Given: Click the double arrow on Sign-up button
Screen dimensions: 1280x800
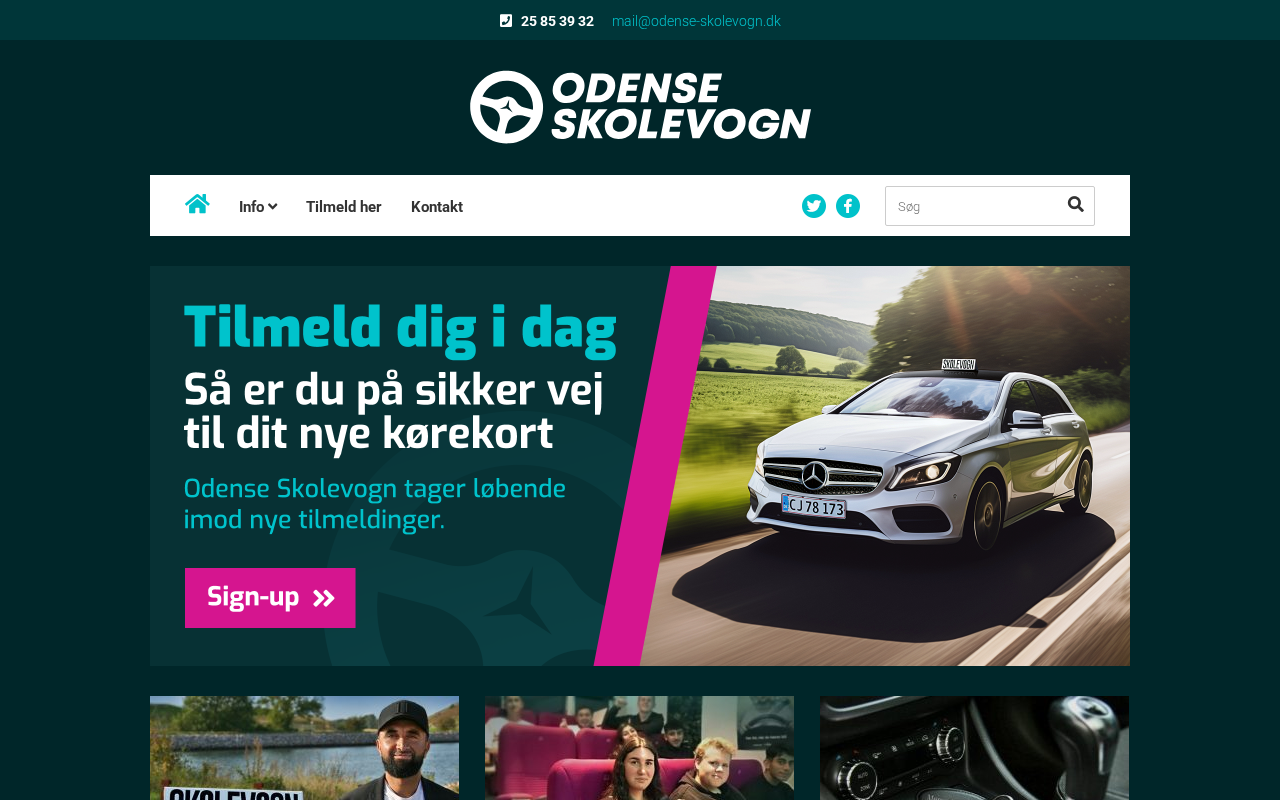Looking at the screenshot, I should pyautogui.click(x=324, y=598).
